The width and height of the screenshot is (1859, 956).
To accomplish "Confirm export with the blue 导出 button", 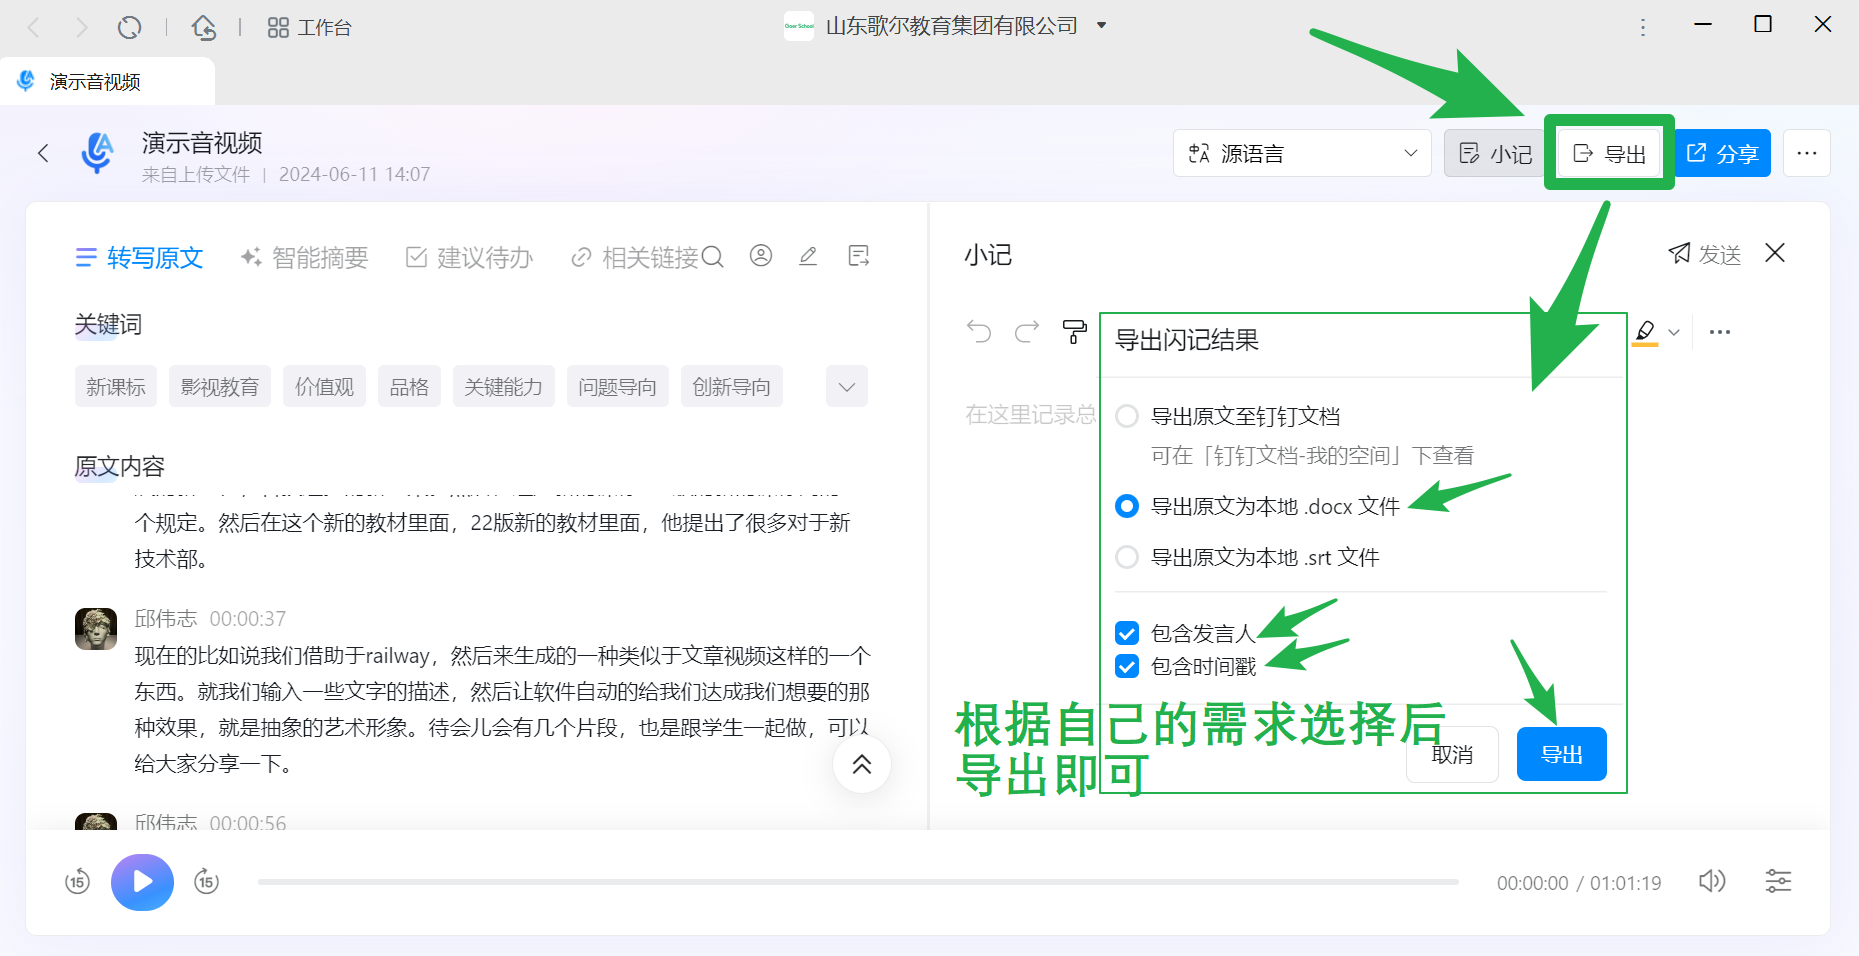I will click(1562, 754).
